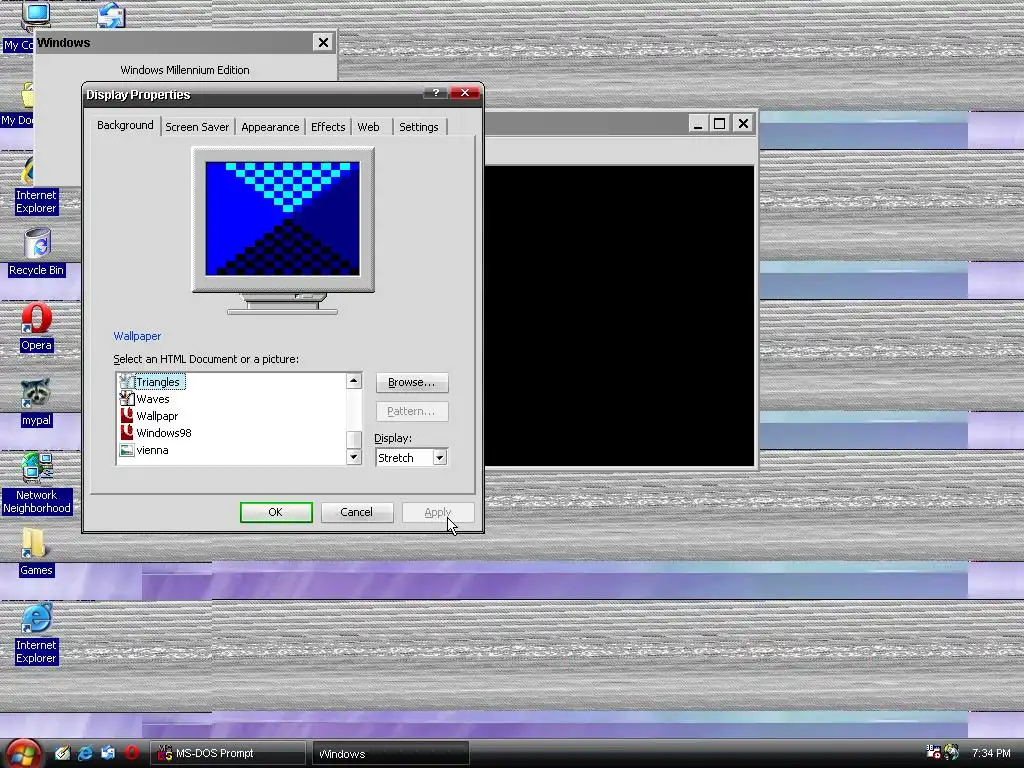Screen dimensions: 1024x768
Task: Click the scheduler tray icon
Action: click(934, 752)
